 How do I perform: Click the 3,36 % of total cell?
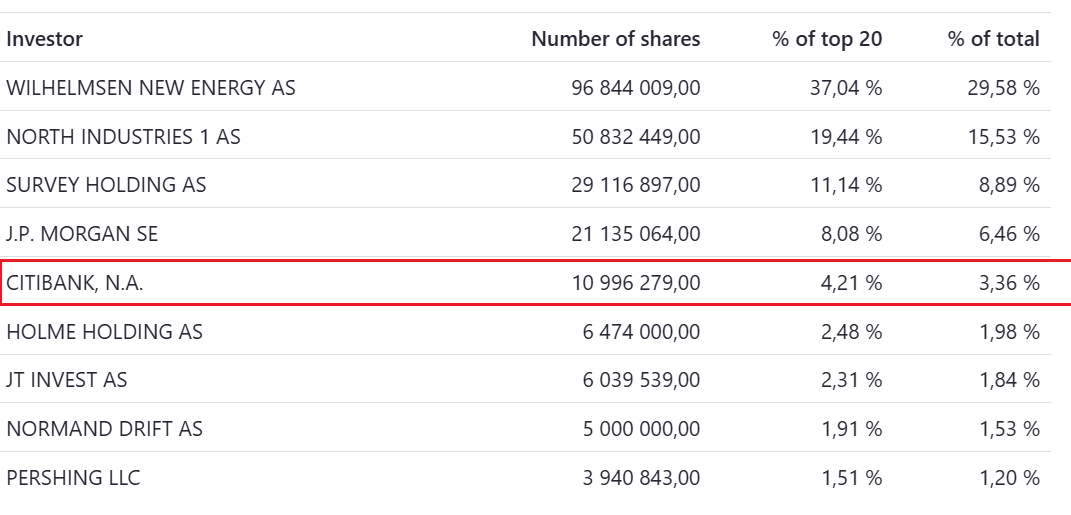[1009, 283]
